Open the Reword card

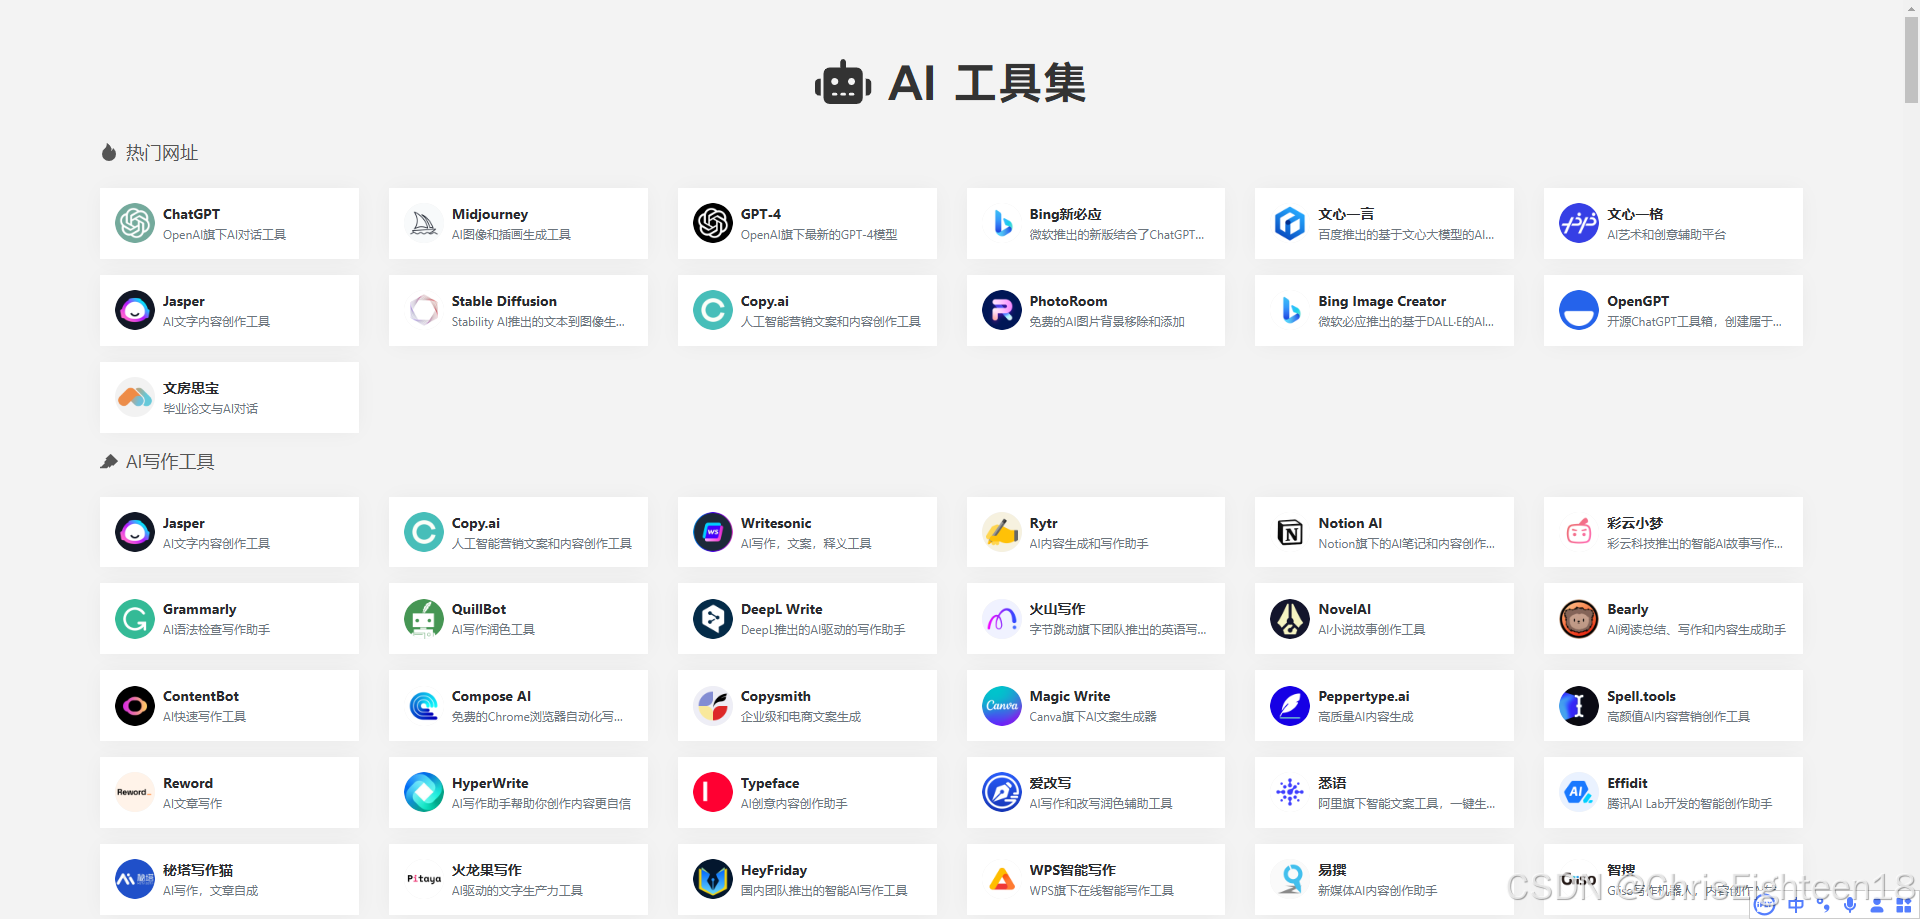[229, 793]
